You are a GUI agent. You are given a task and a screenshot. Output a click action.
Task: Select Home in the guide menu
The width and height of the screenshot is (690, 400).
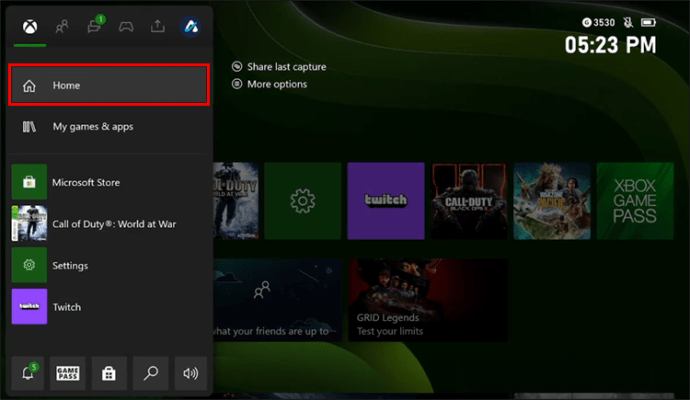click(109, 85)
